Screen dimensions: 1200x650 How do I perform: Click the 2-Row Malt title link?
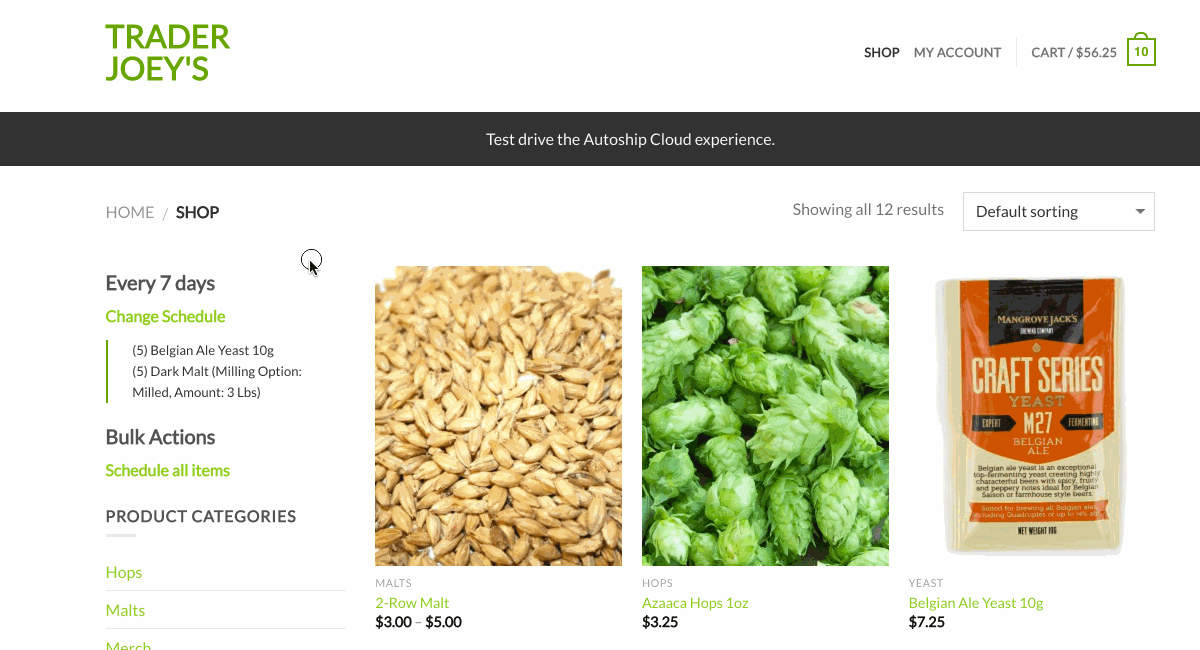412,603
